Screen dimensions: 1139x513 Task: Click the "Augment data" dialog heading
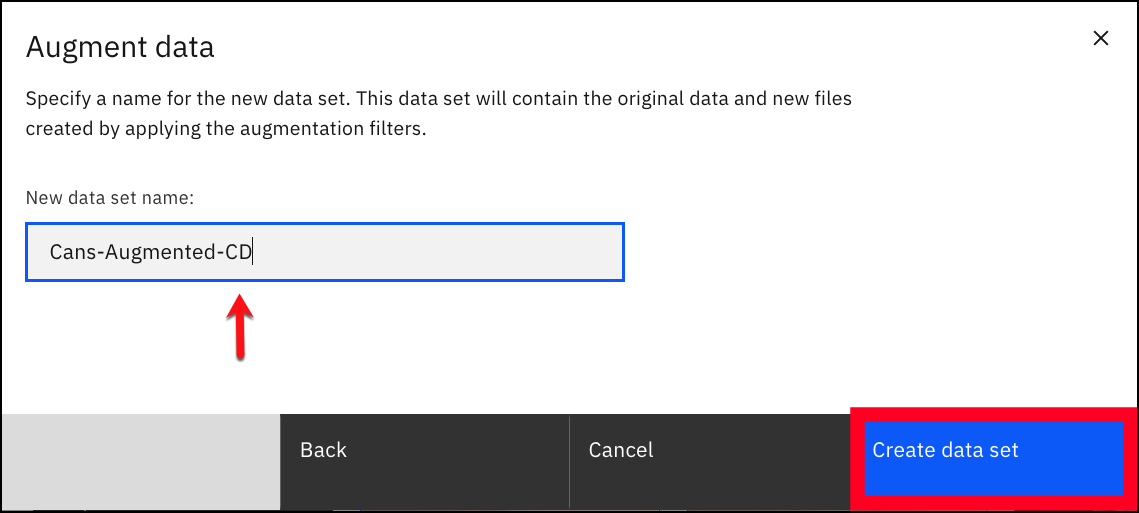(x=120, y=47)
